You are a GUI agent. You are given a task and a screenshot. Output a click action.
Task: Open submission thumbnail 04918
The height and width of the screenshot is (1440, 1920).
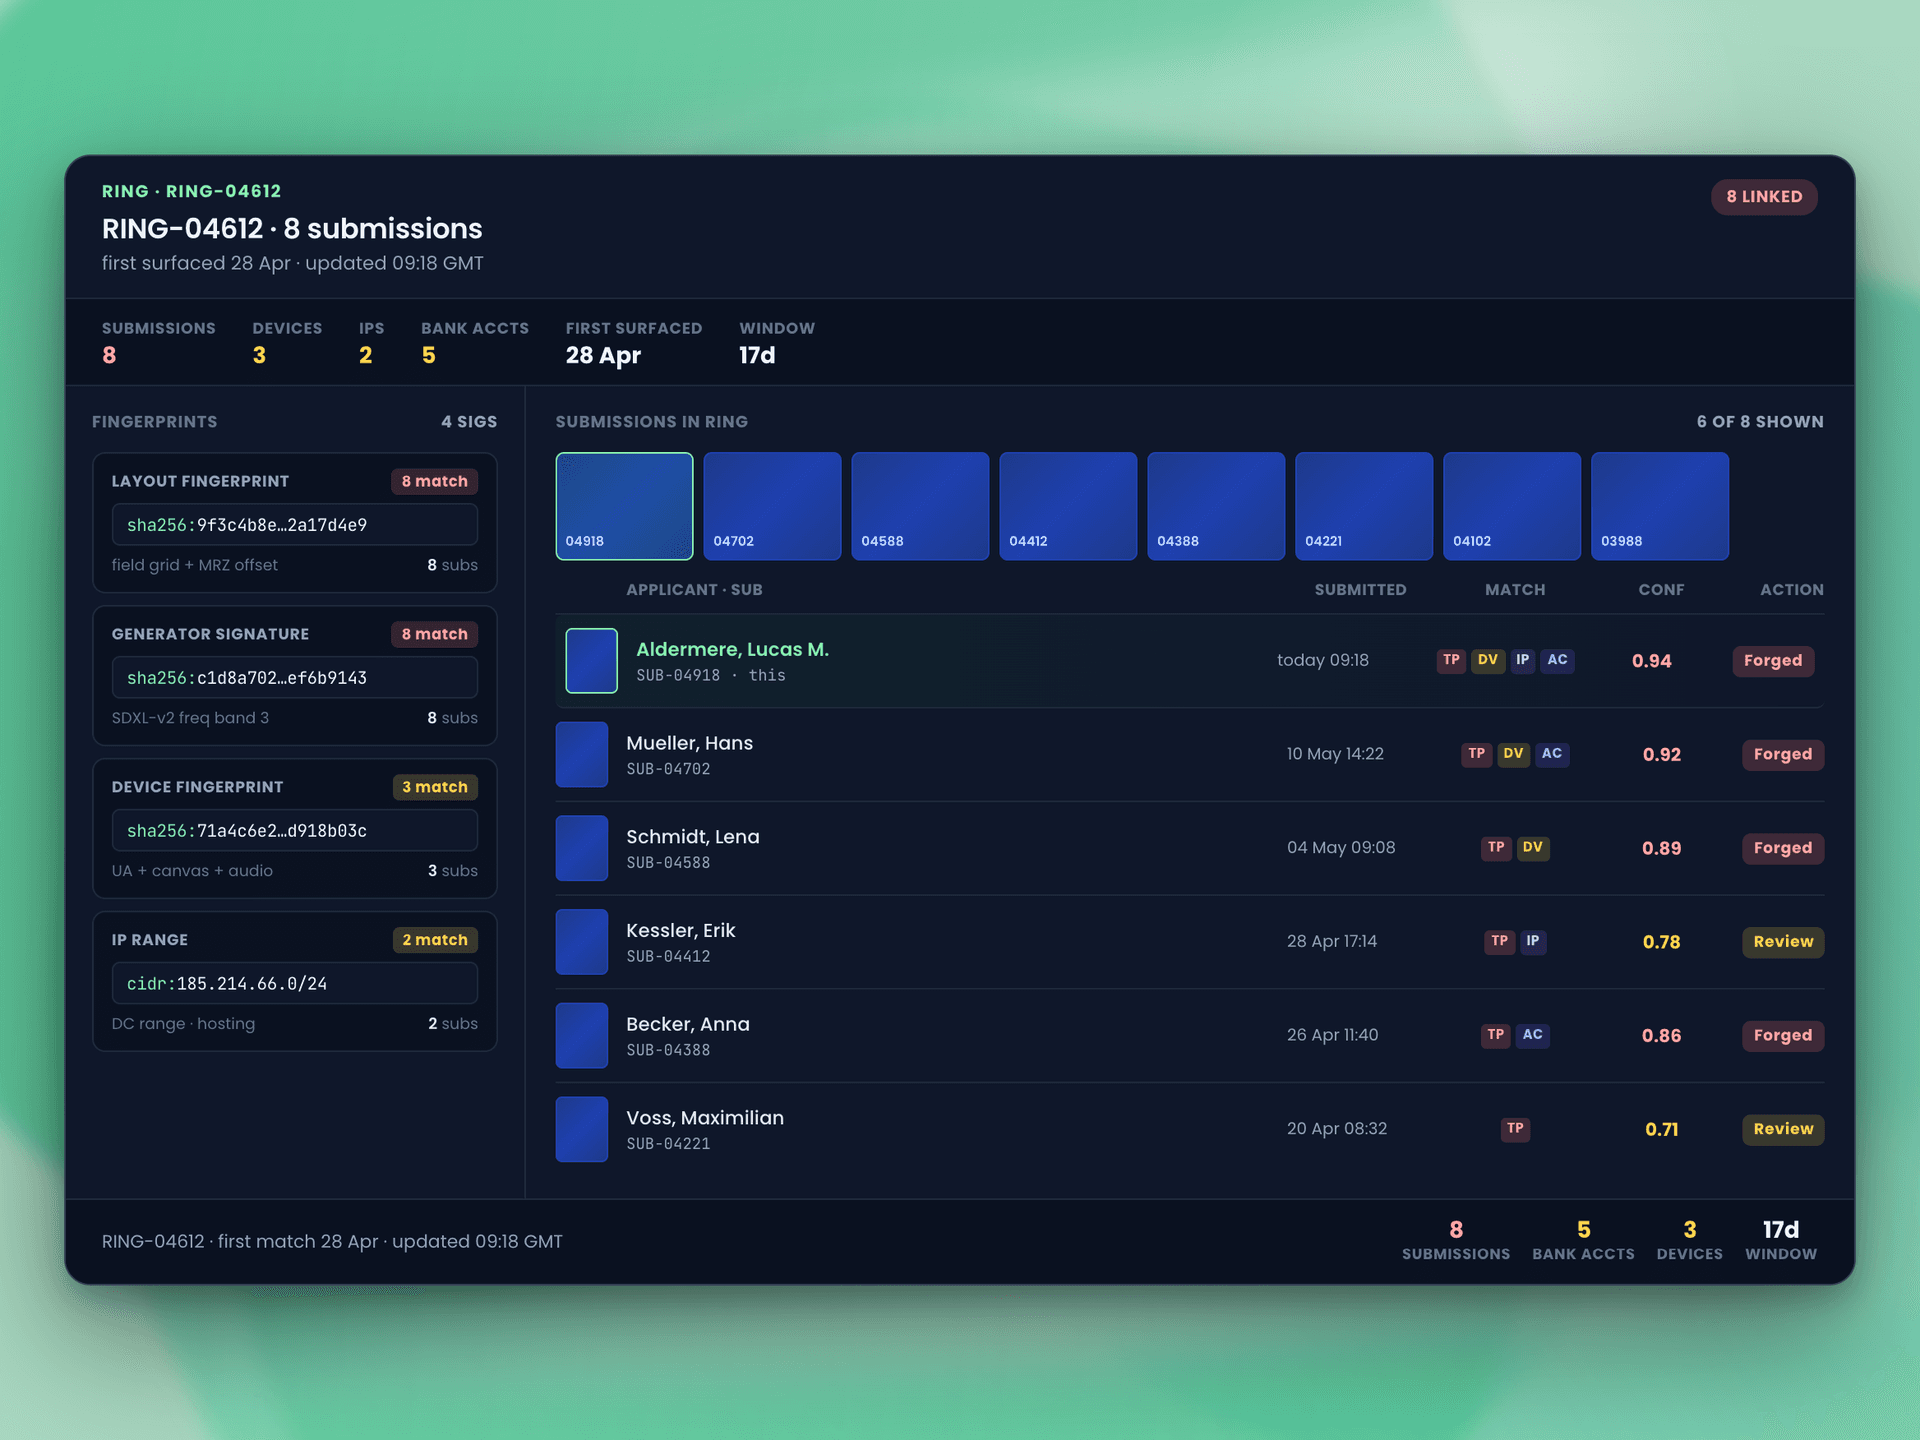(624, 506)
